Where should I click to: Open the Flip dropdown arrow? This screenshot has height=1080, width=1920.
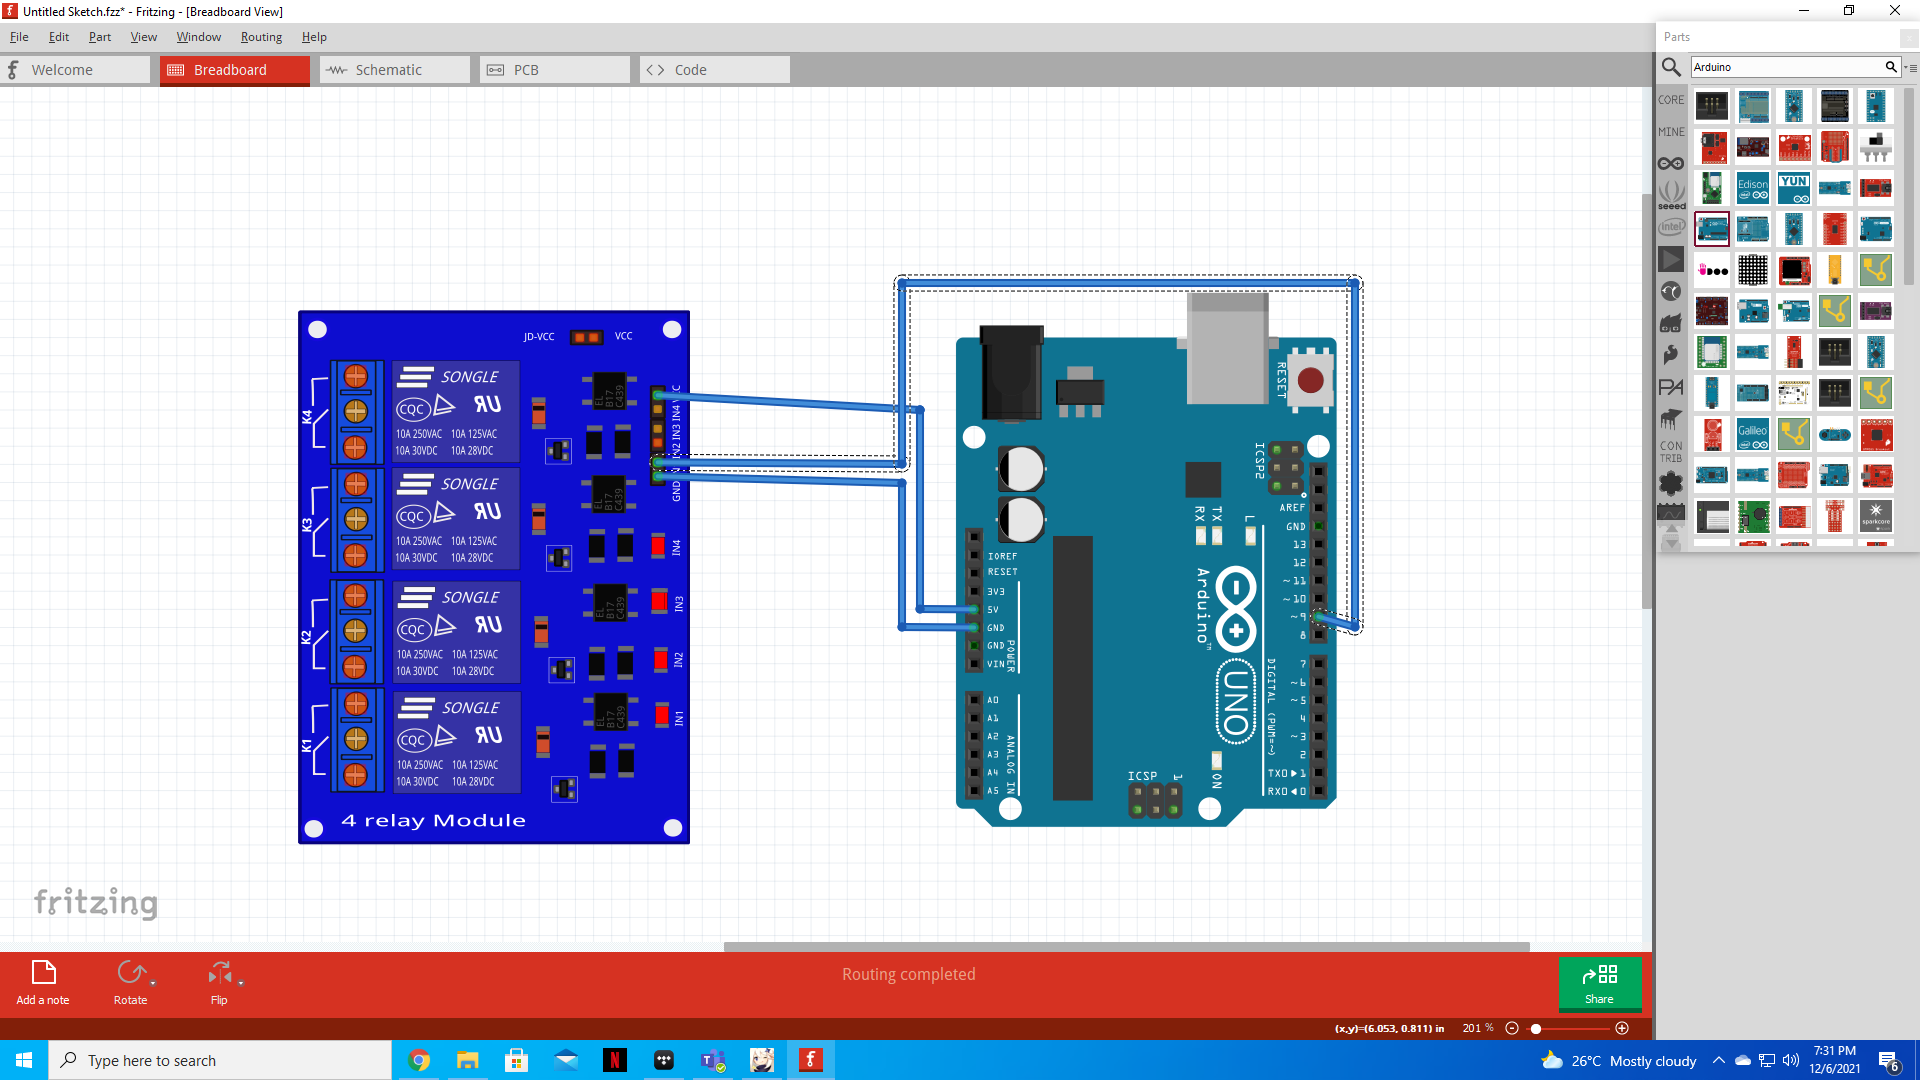241,984
